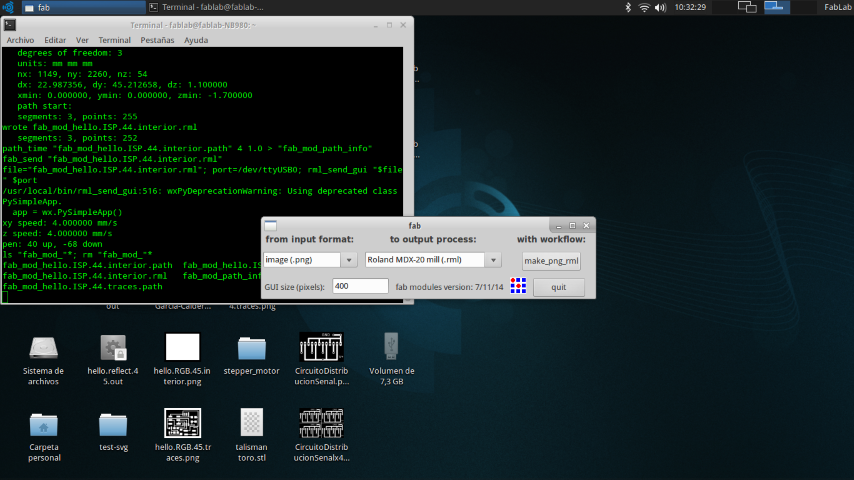Click the WiFi network tray icon
This screenshot has height=480, width=854.
644,7
